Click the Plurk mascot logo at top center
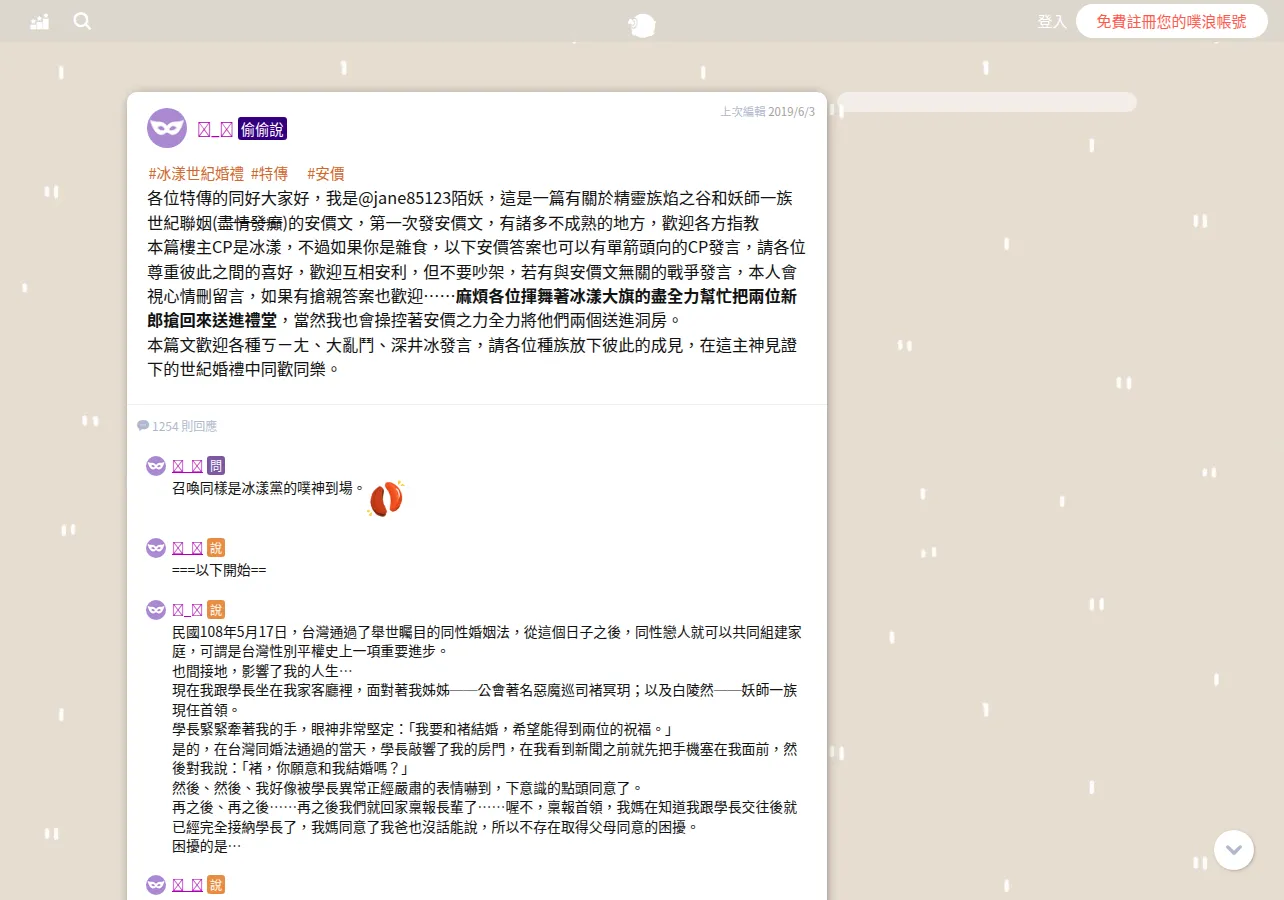1284x900 pixels. [x=642, y=25]
